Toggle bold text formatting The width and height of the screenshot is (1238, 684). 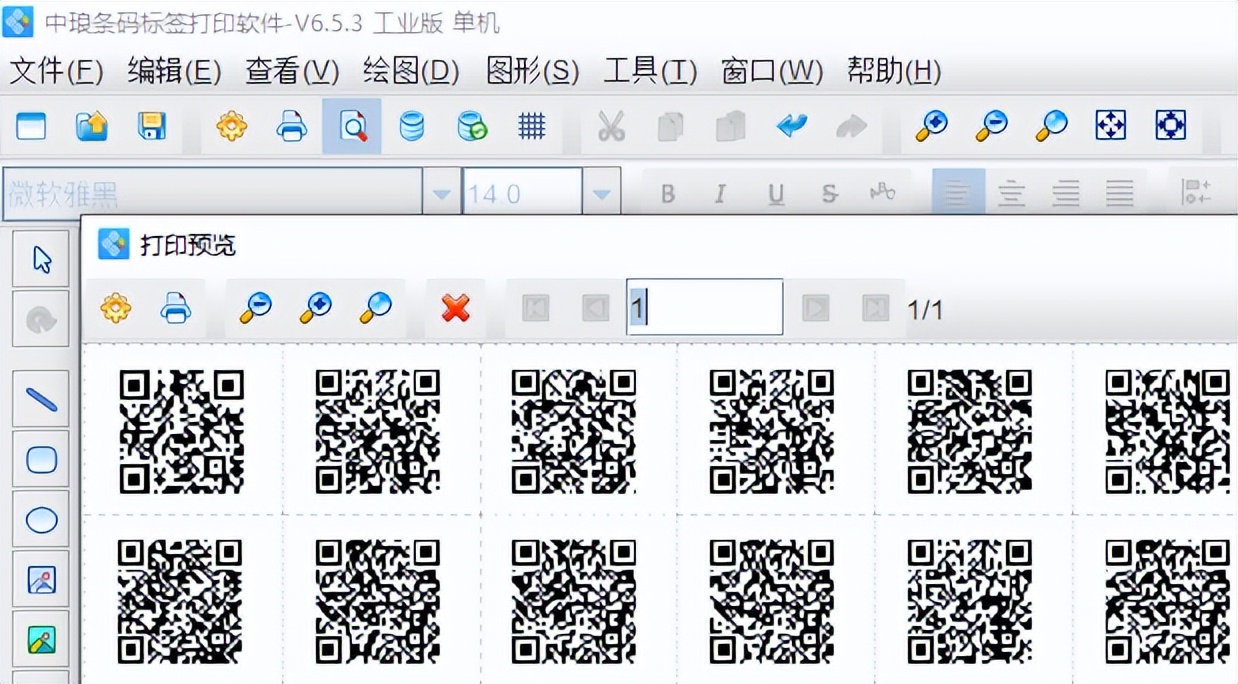click(667, 193)
